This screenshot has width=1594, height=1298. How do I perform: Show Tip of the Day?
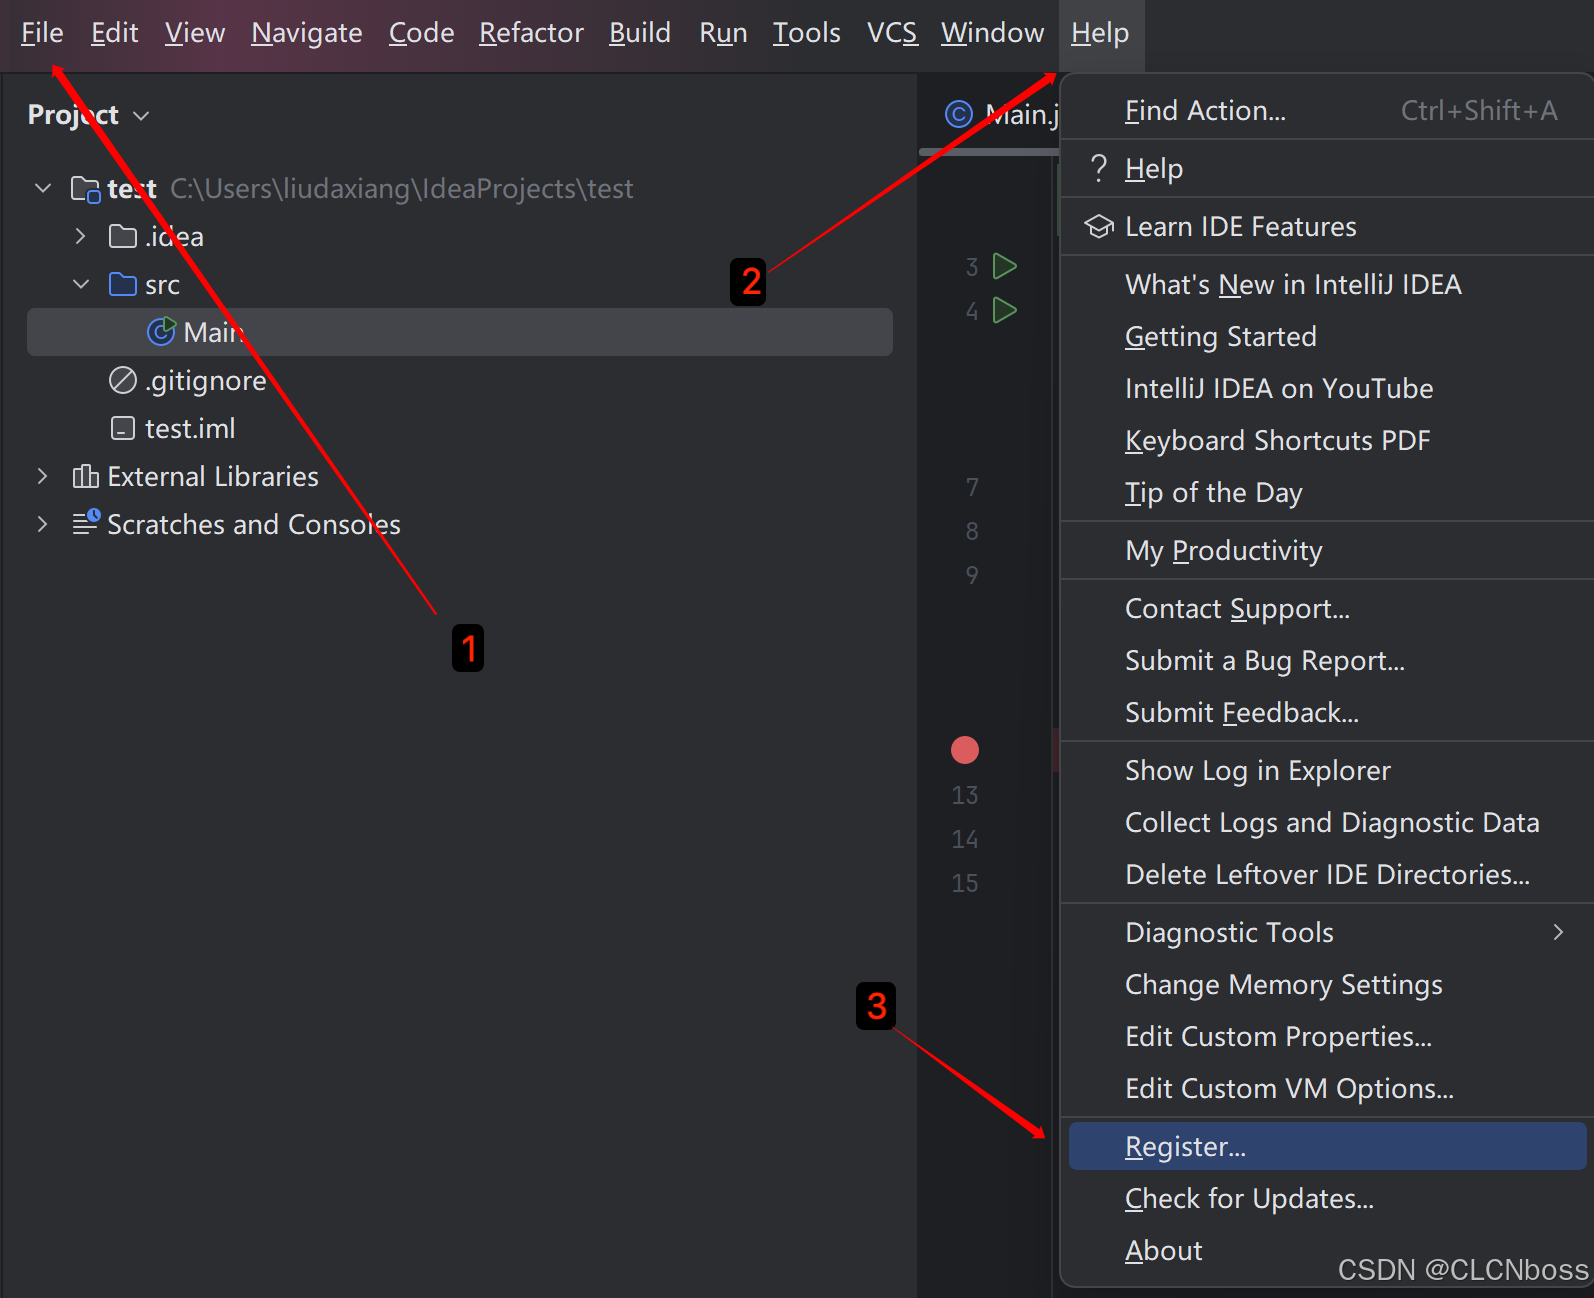1327,492
